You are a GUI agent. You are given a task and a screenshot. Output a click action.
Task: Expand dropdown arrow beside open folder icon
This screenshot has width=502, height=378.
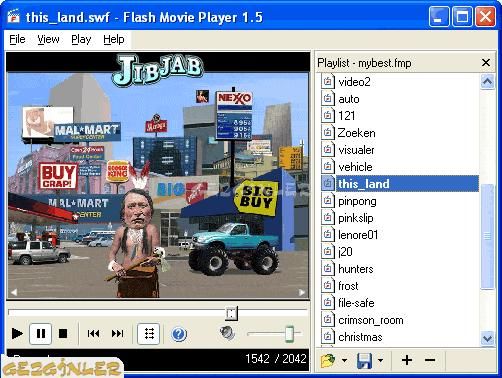(344, 360)
